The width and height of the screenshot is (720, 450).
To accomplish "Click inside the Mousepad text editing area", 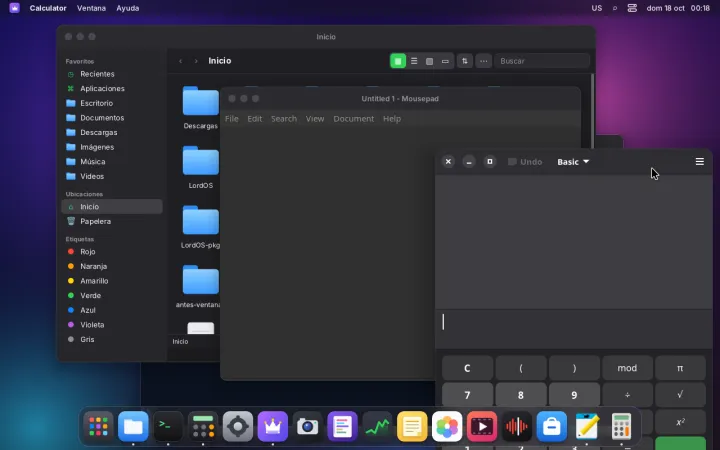I will 327,253.
